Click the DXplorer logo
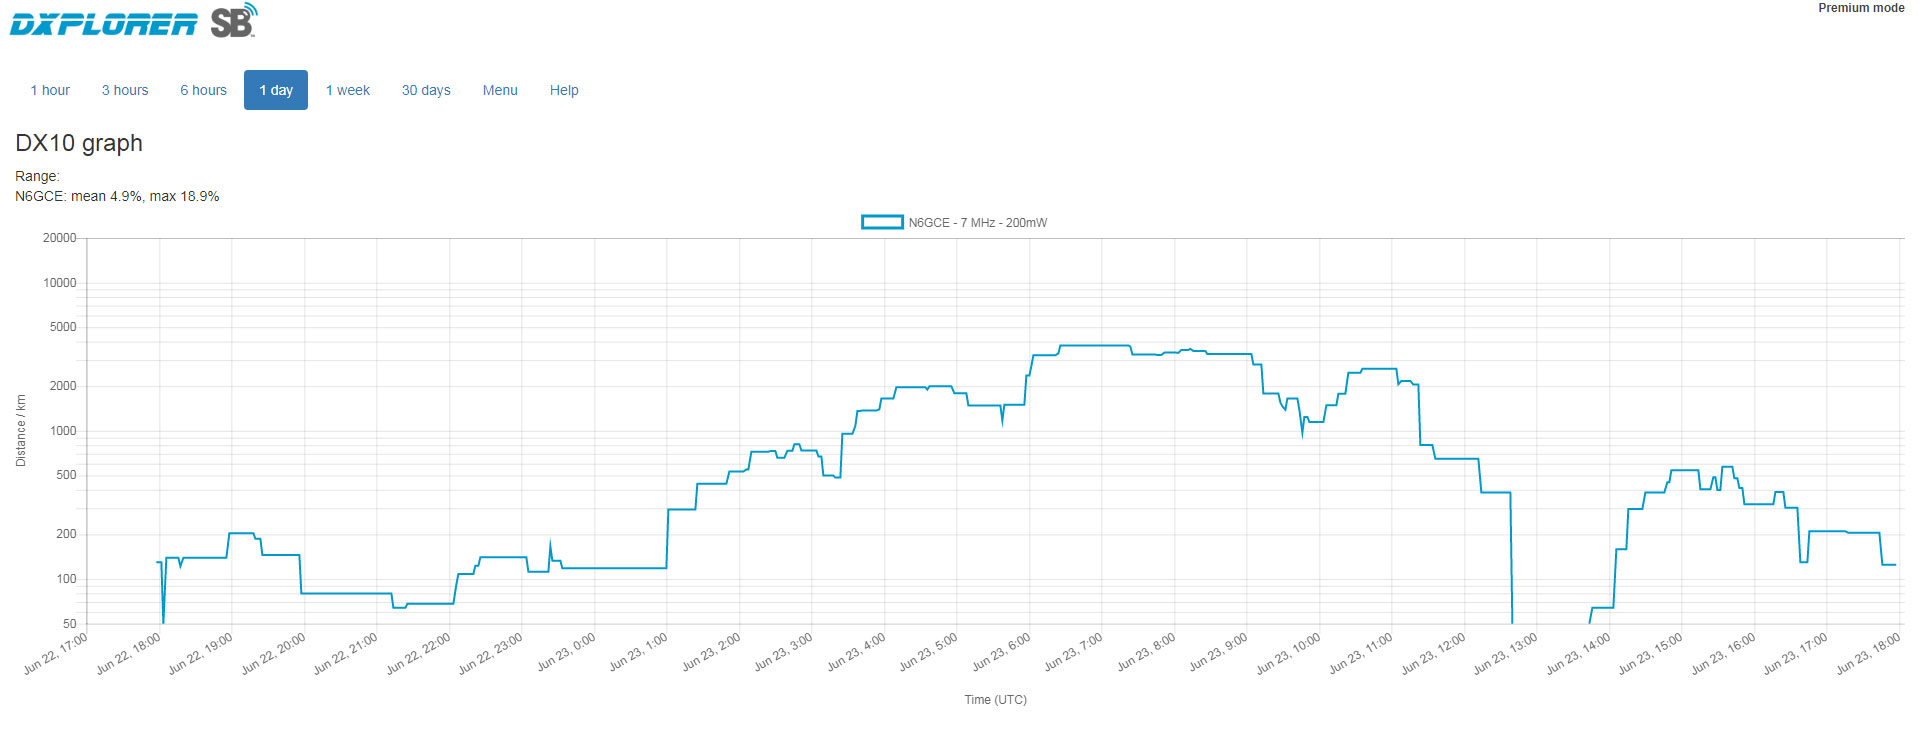Viewport: 1920px width, 729px height. [103, 24]
